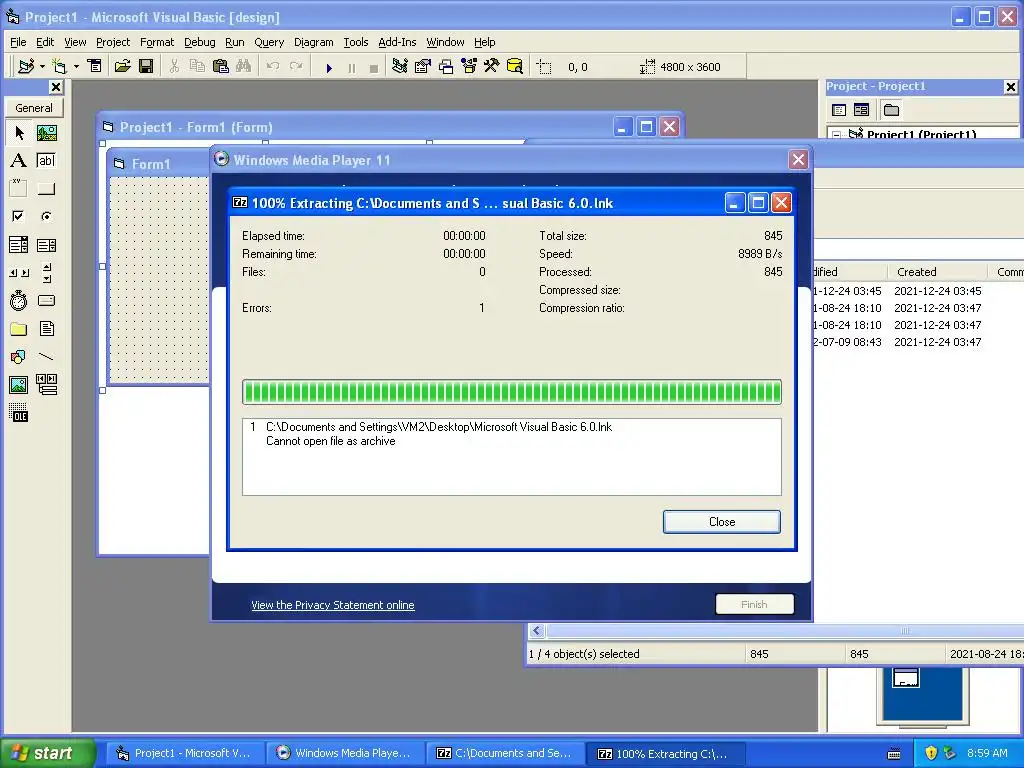Open the Project Explorer from the toolbar

[400, 67]
